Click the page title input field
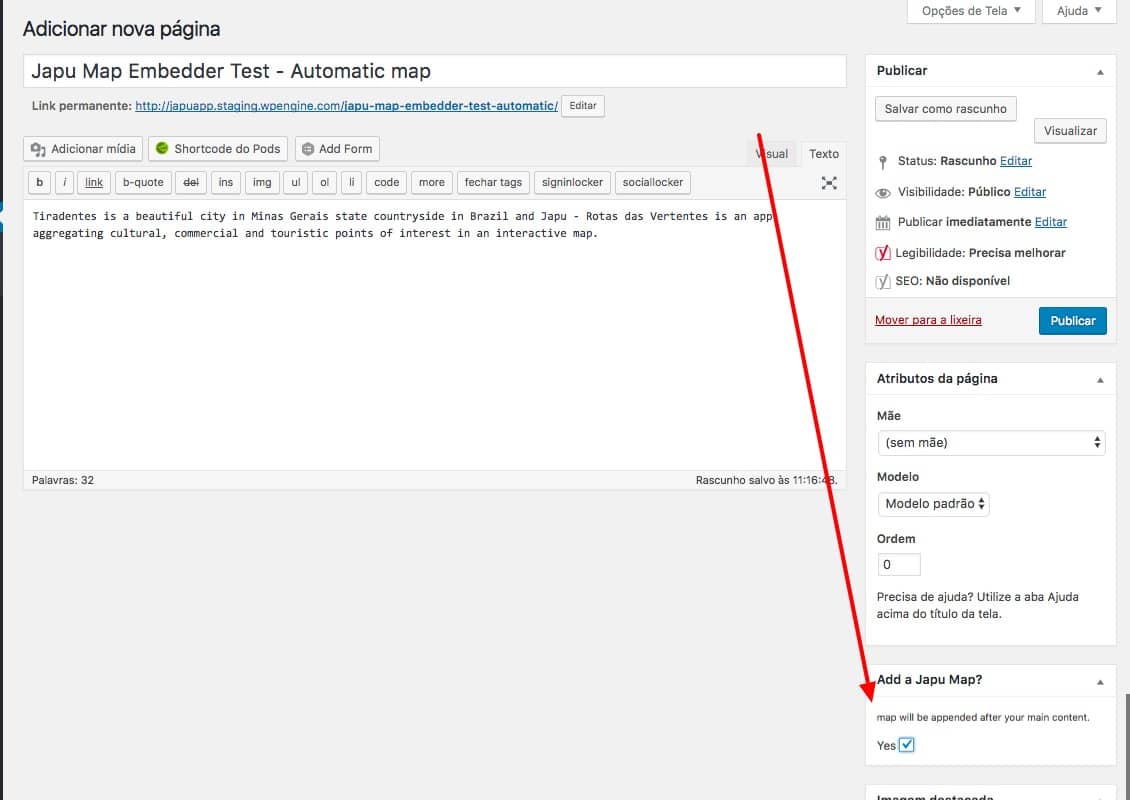 click(435, 71)
